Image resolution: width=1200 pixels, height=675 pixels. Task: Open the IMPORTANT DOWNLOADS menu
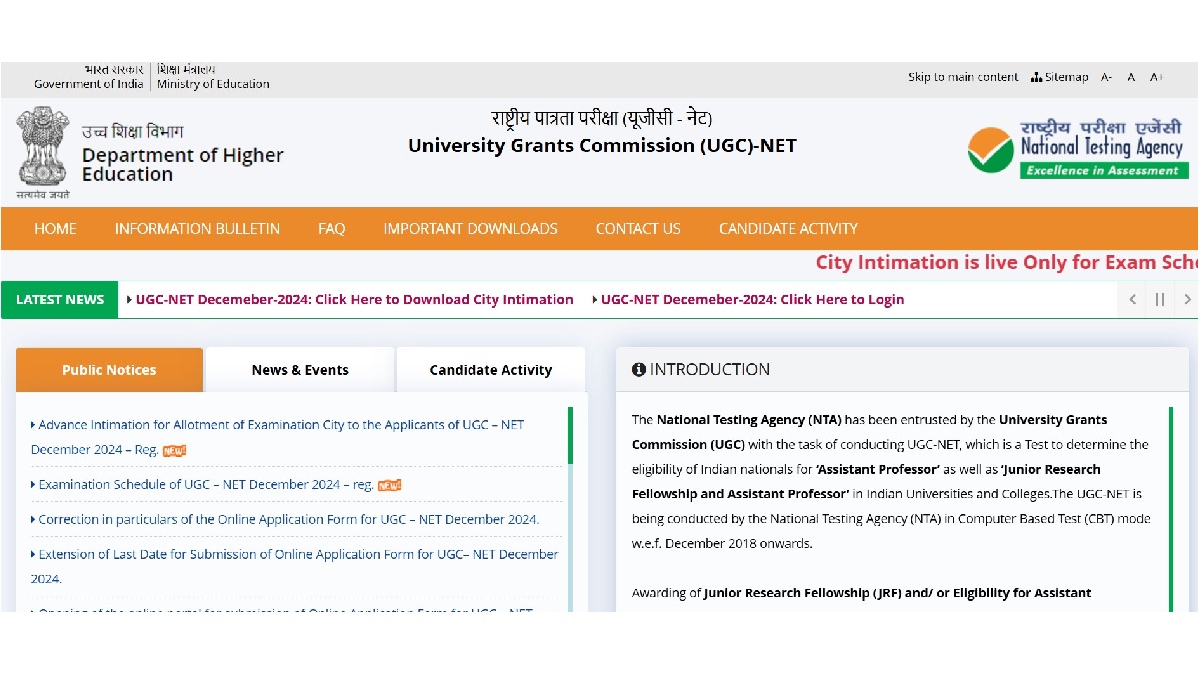pyautogui.click(x=470, y=229)
